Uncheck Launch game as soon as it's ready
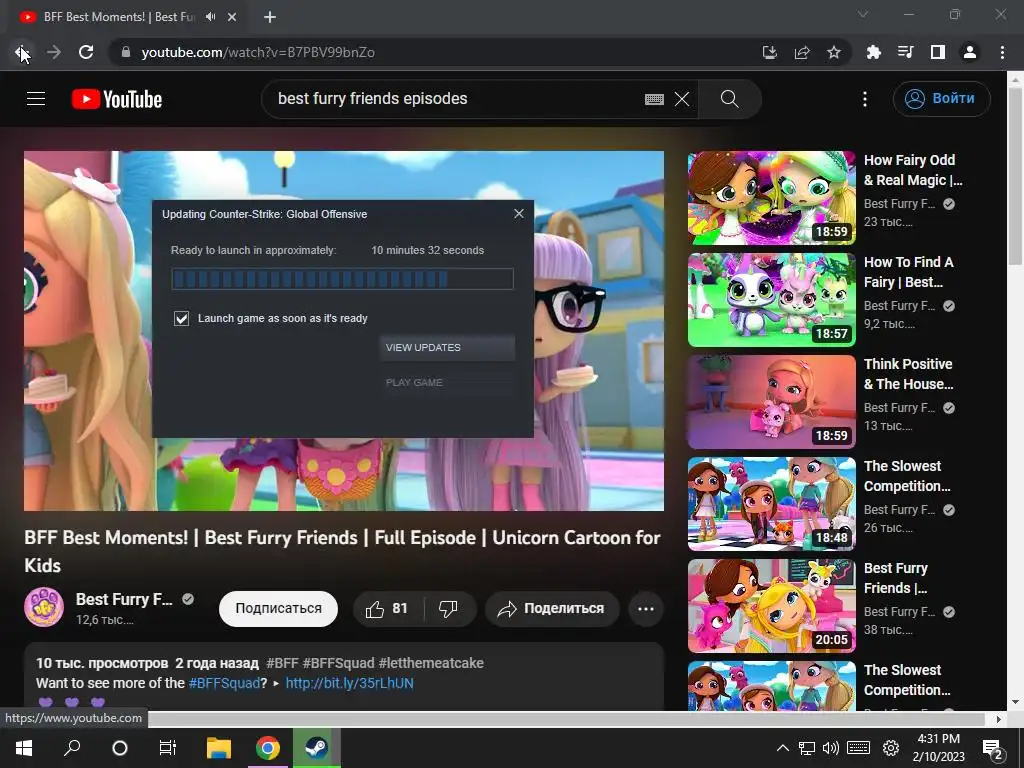The image size is (1024, 768). pos(182,318)
